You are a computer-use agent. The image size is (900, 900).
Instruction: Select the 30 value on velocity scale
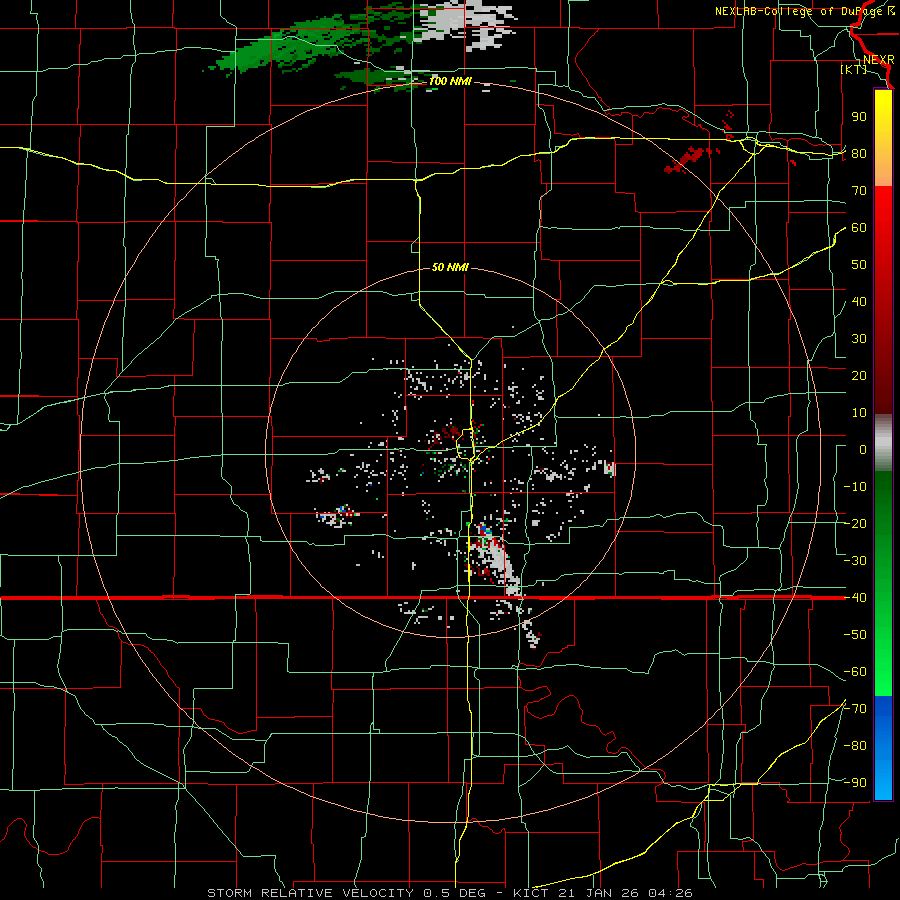(x=859, y=339)
